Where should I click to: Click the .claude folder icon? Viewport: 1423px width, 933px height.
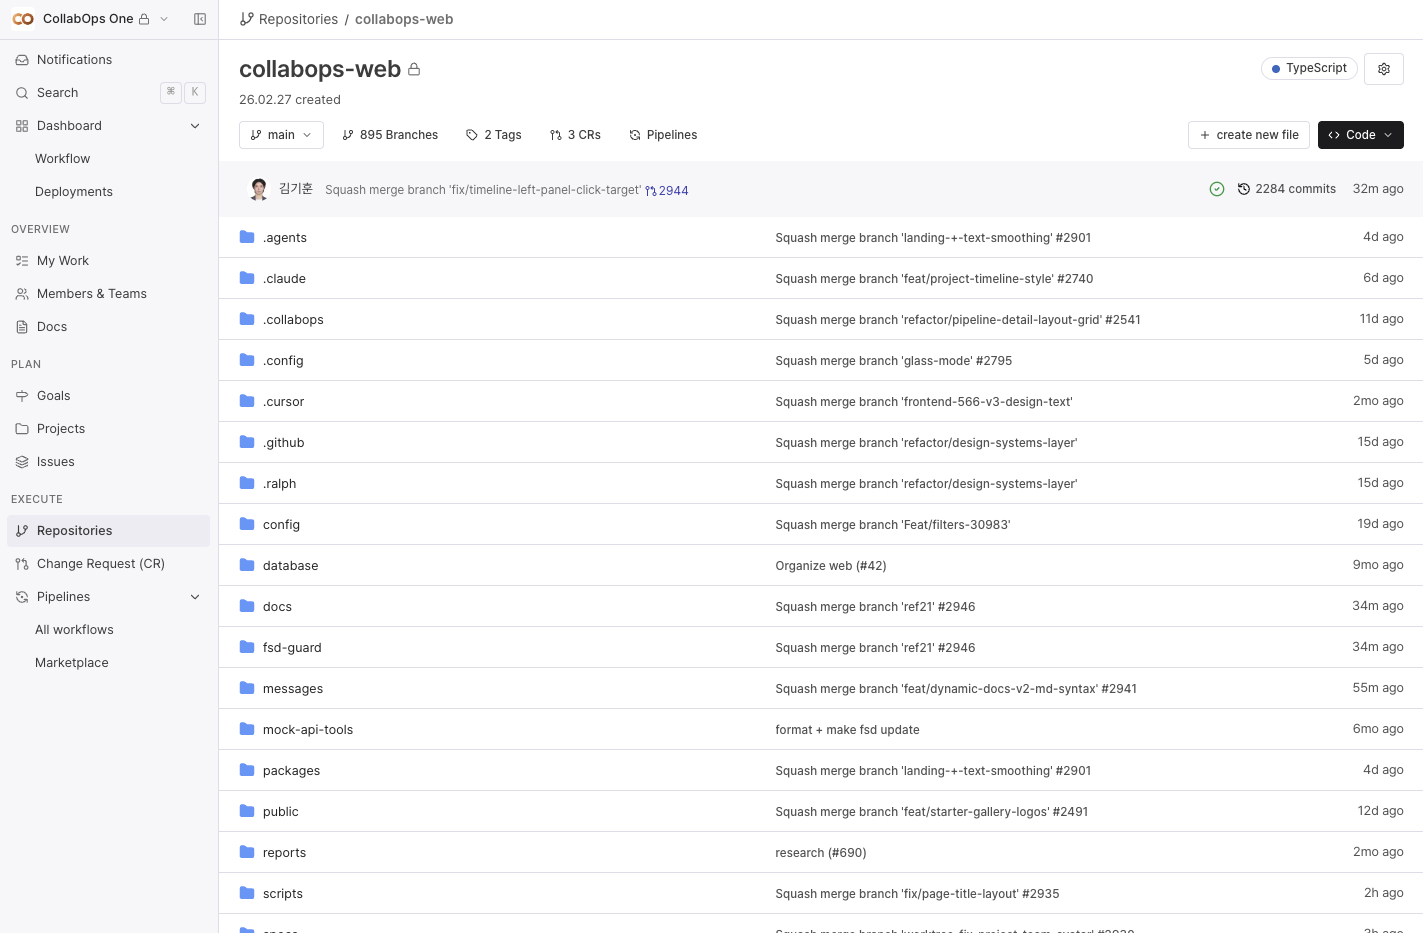(247, 278)
